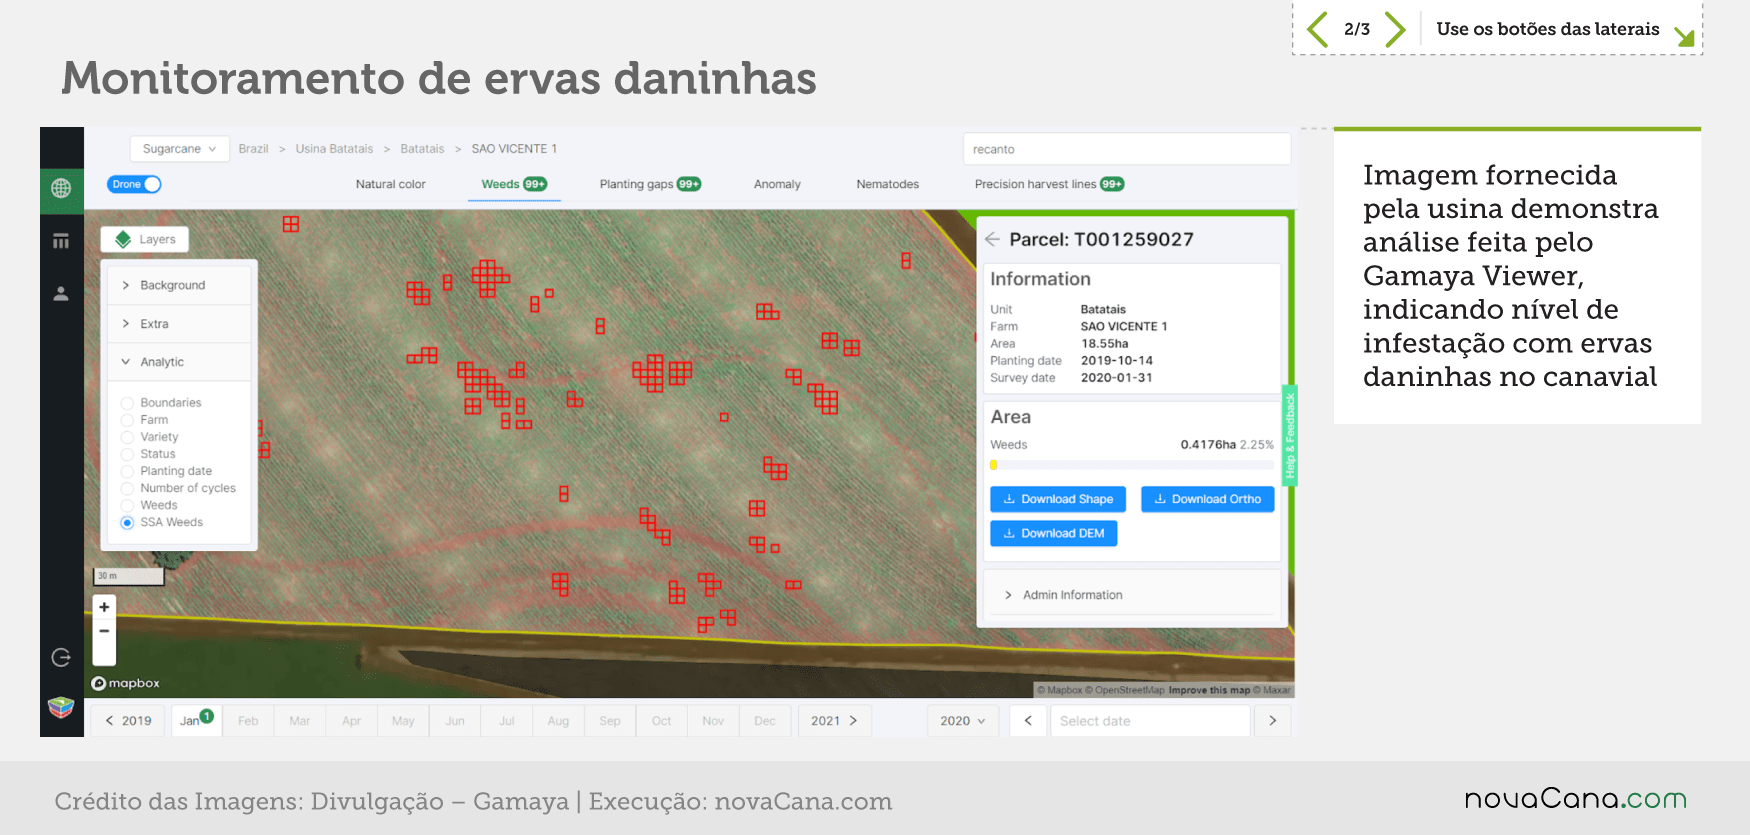Click previous survey date arrow
The width and height of the screenshot is (1750, 835).
point(1028,721)
